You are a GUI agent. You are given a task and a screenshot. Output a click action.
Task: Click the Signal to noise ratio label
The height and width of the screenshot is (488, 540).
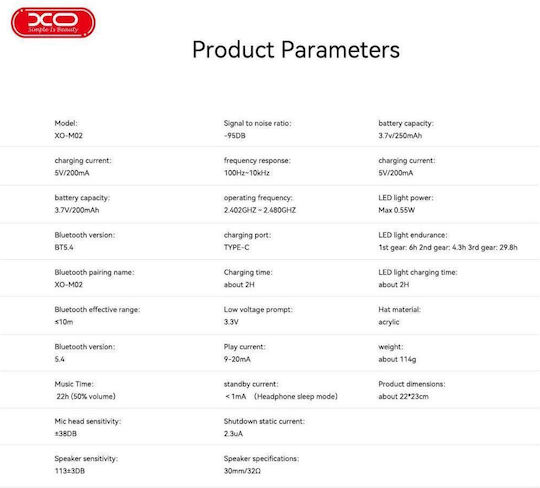coord(258,123)
